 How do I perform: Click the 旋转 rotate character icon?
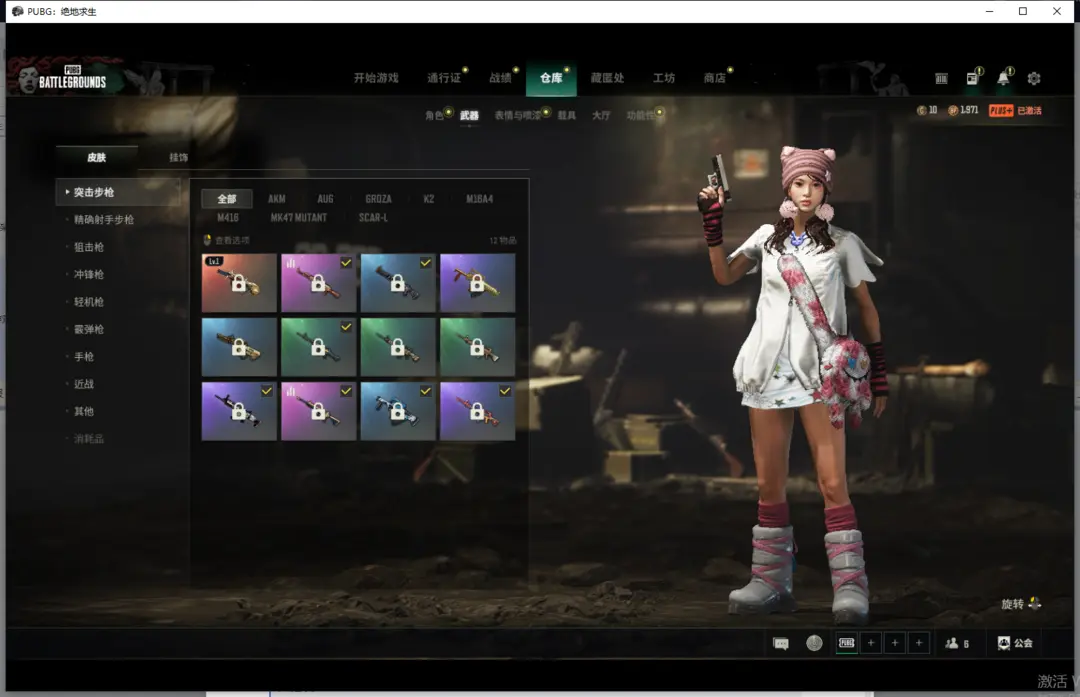click(1035, 604)
